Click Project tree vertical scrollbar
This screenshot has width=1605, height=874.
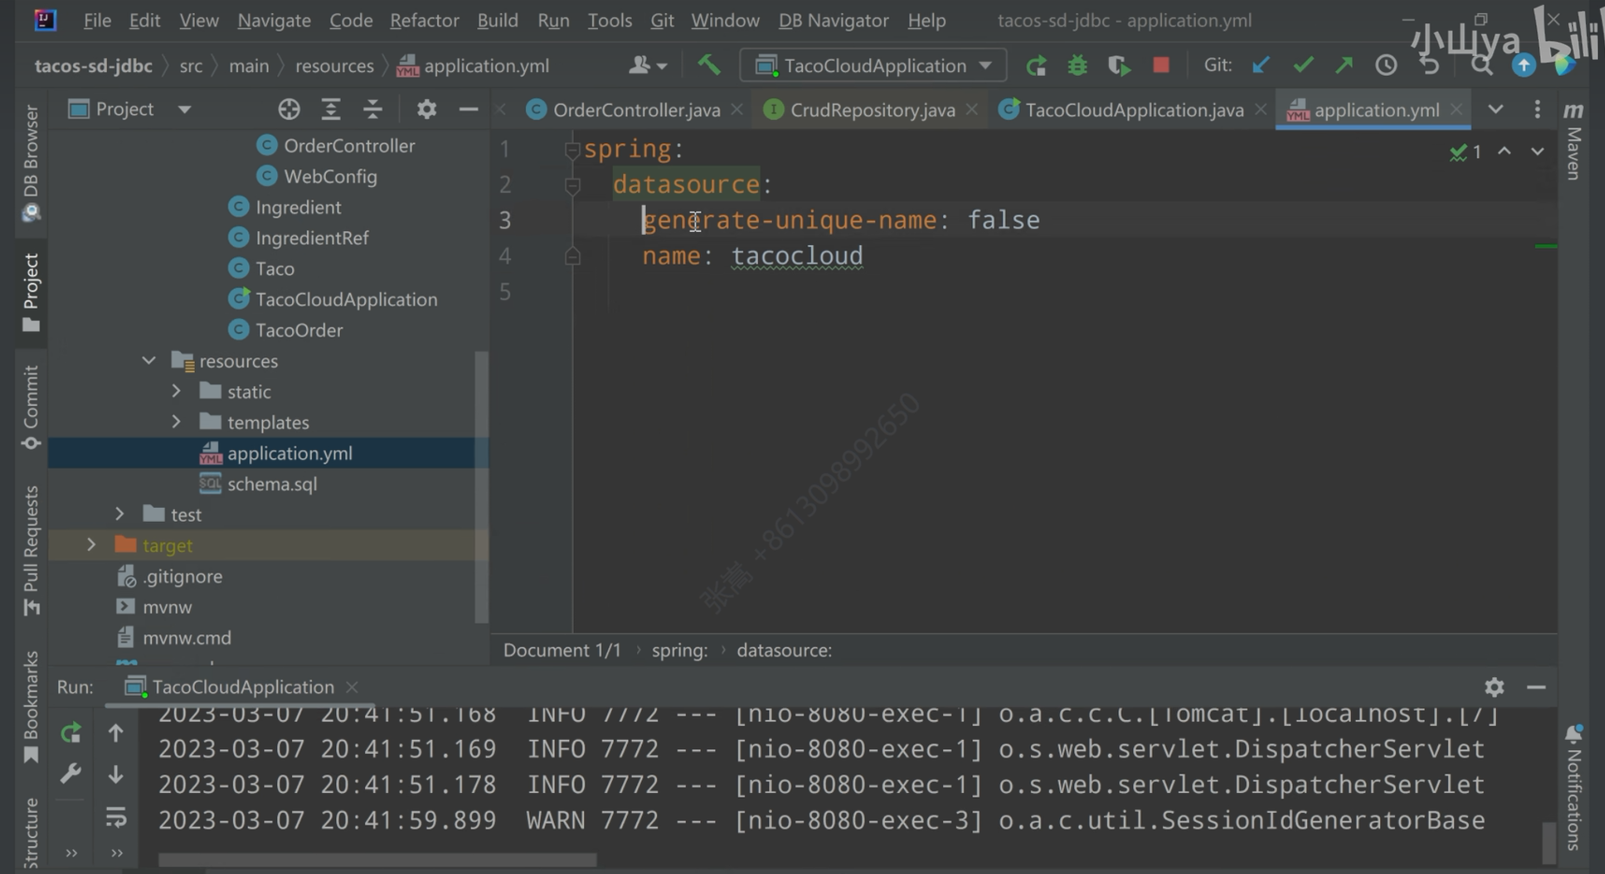pyautogui.click(x=481, y=486)
